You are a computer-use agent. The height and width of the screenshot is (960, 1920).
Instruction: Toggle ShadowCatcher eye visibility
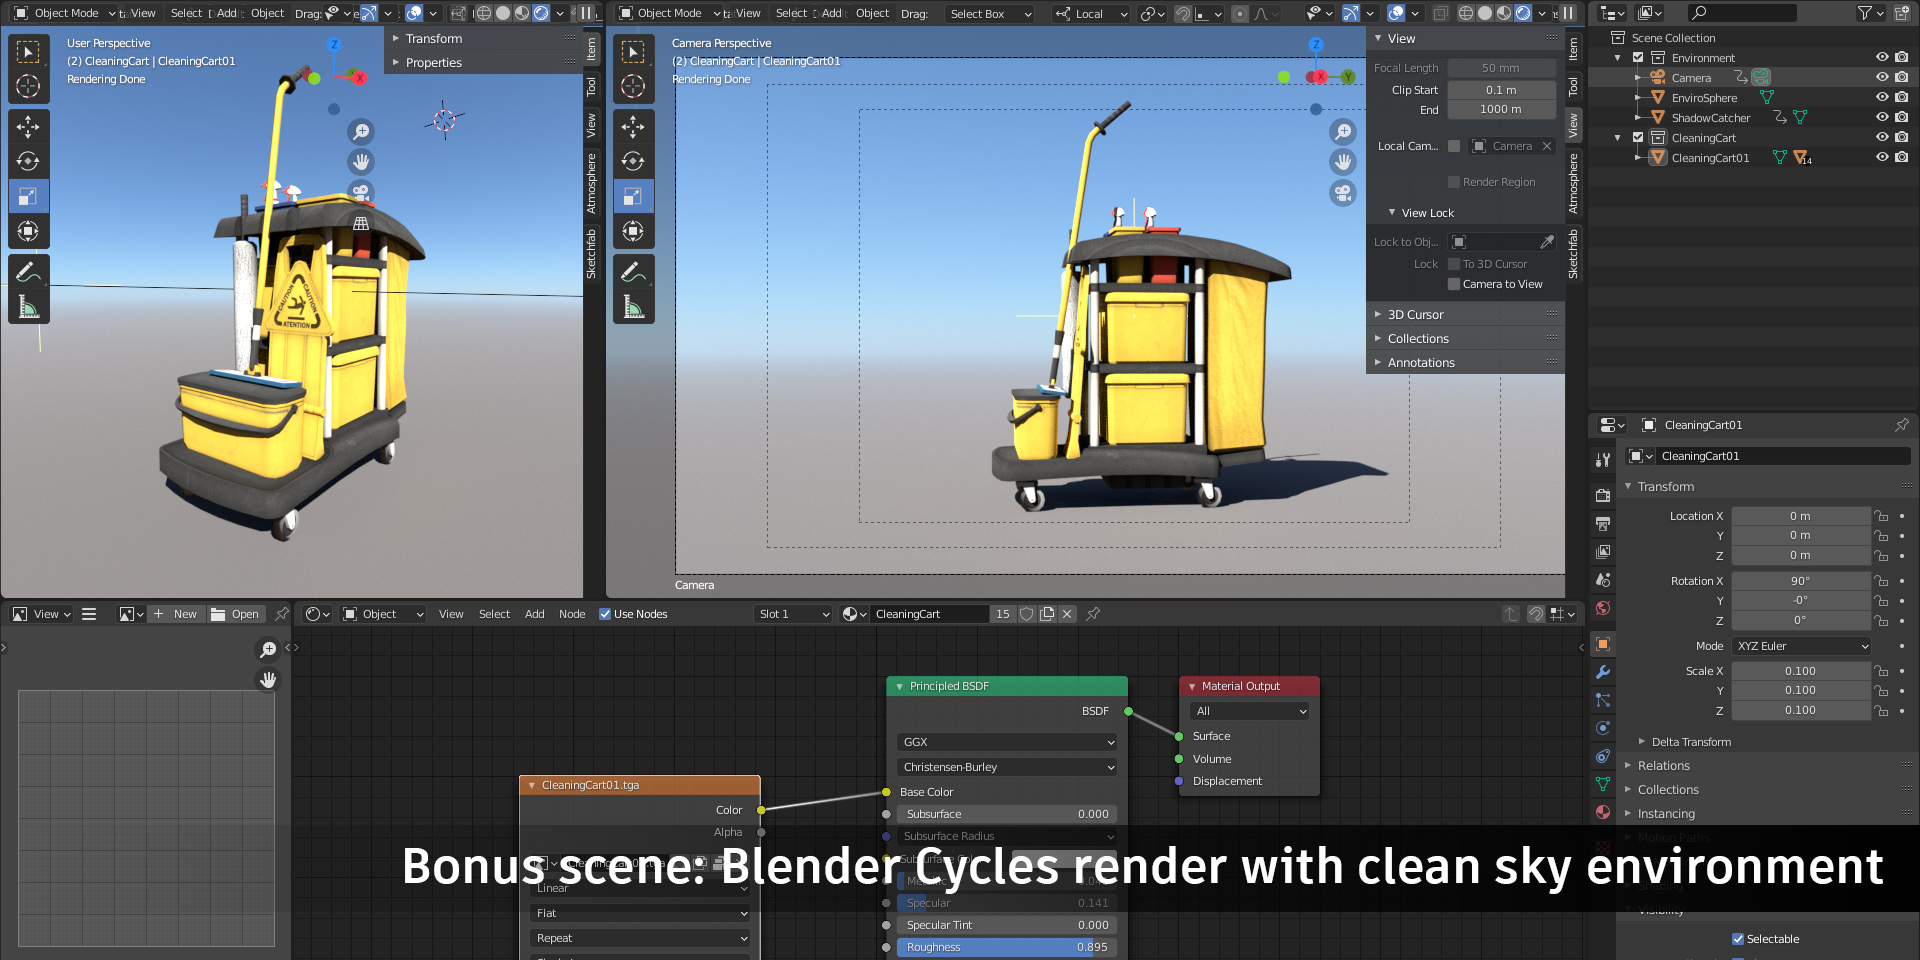click(1882, 117)
